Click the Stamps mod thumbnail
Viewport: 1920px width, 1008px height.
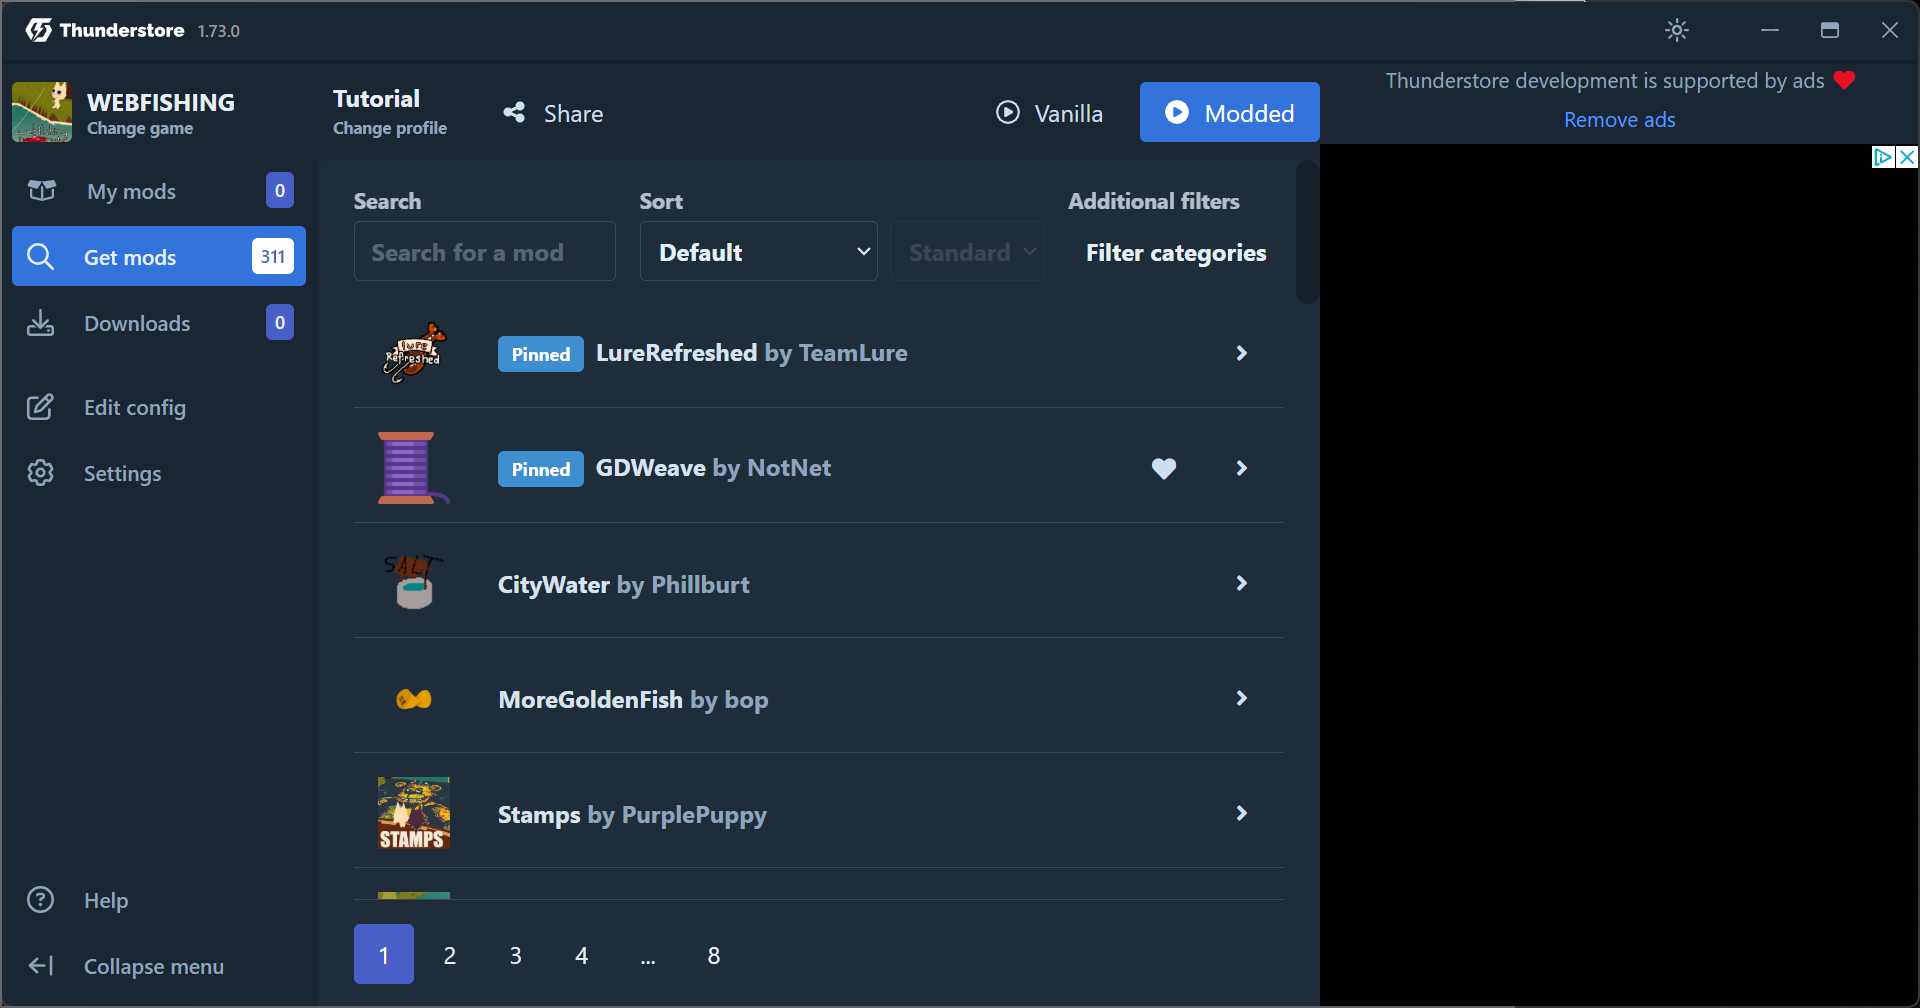coord(414,813)
